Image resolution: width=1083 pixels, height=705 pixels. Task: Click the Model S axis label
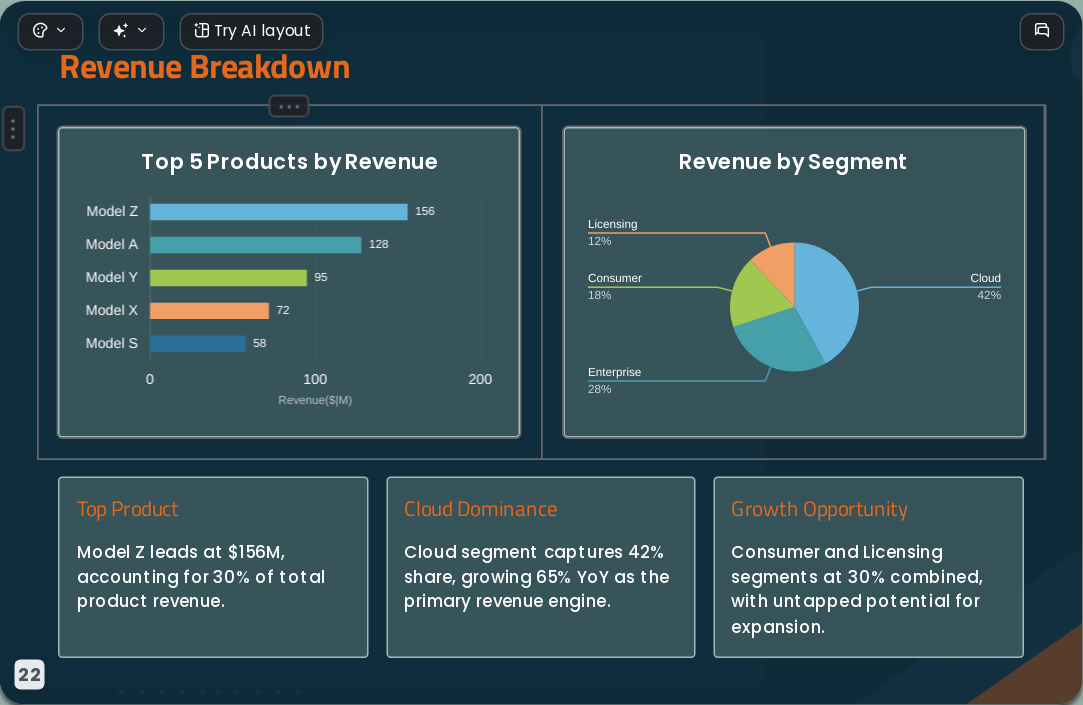[x=112, y=343]
